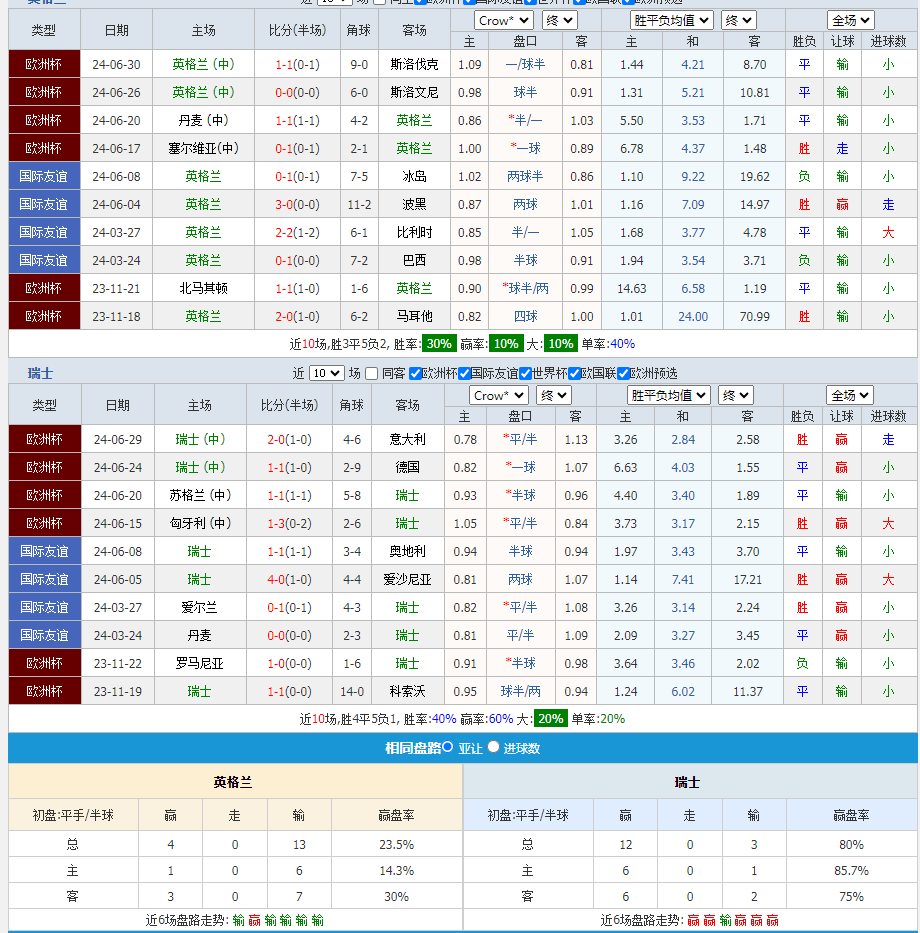Open the 全场 dropdown in Switzerland's table
The image size is (920, 933).
point(850,395)
